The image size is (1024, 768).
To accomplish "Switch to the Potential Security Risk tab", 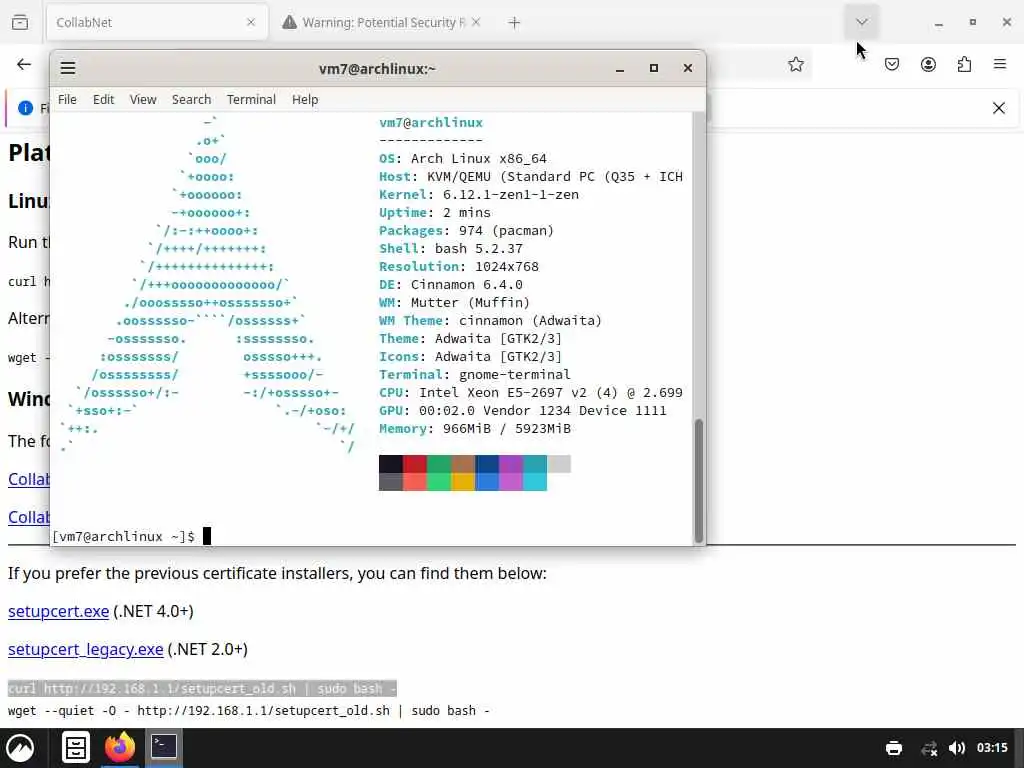I will click(382, 22).
